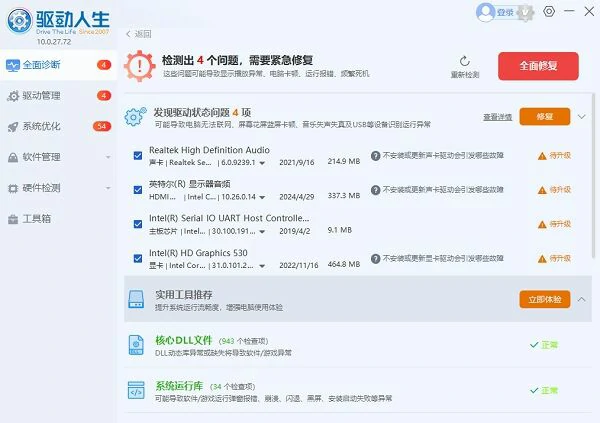Image resolution: width=600 pixels, height=423 pixels.
Task: Open version dropdown for Realtek 6.0.9239.1
Action: coord(262,163)
